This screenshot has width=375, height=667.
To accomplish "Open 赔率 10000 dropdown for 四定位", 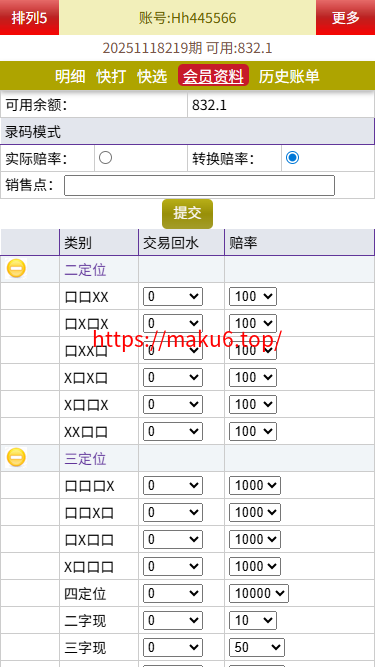I will (x=259, y=593).
